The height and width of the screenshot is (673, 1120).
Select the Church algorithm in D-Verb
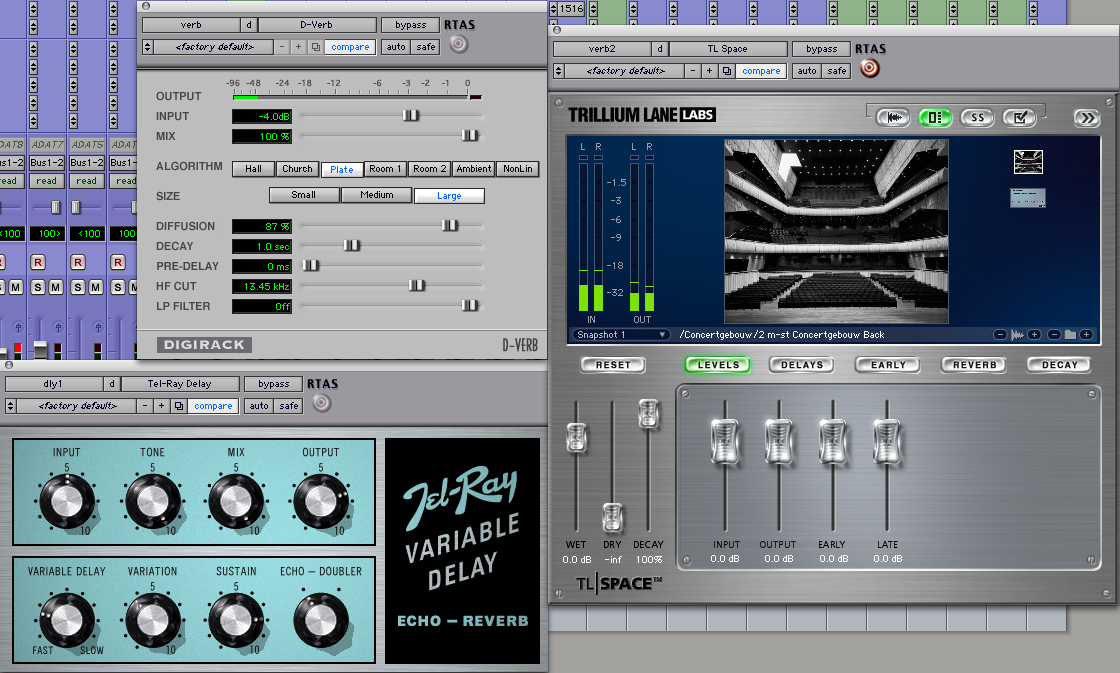point(297,169)
